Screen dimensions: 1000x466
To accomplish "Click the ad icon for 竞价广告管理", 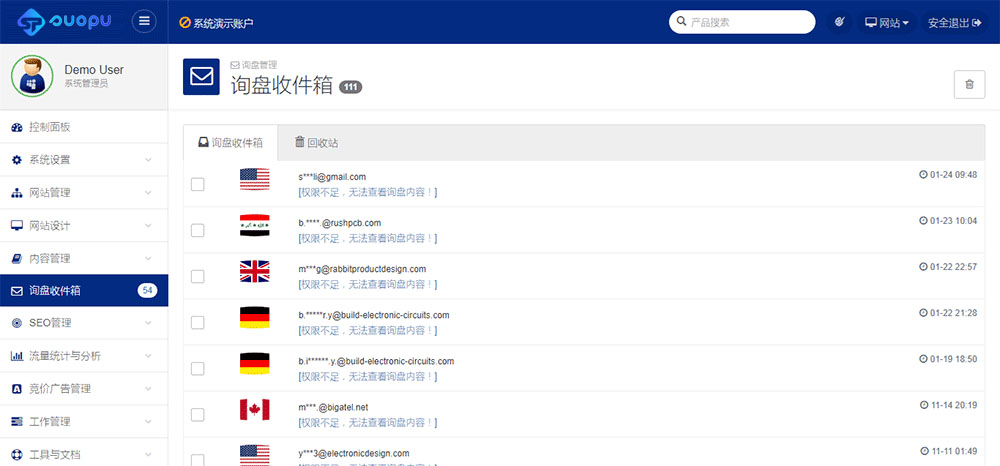I will (x=17, y=389).
